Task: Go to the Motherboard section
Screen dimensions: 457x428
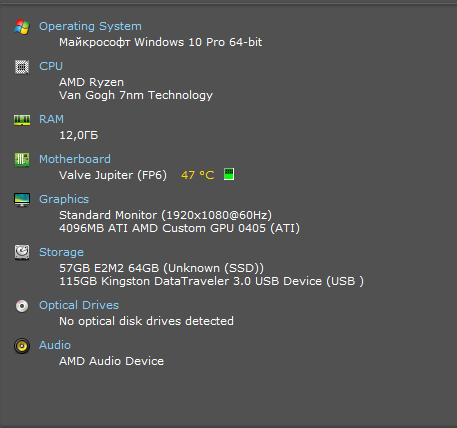Action: [x=75, y=159]
